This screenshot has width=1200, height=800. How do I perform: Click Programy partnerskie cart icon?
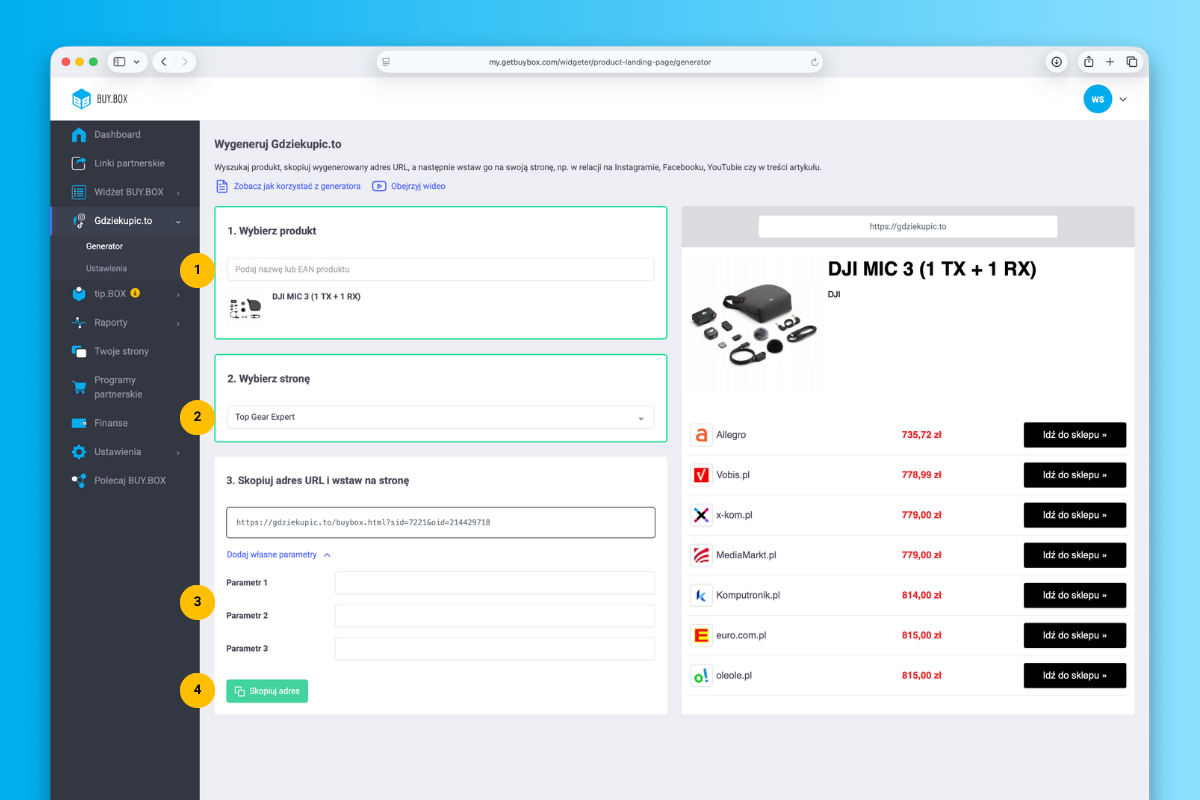(x=79, y=386)
